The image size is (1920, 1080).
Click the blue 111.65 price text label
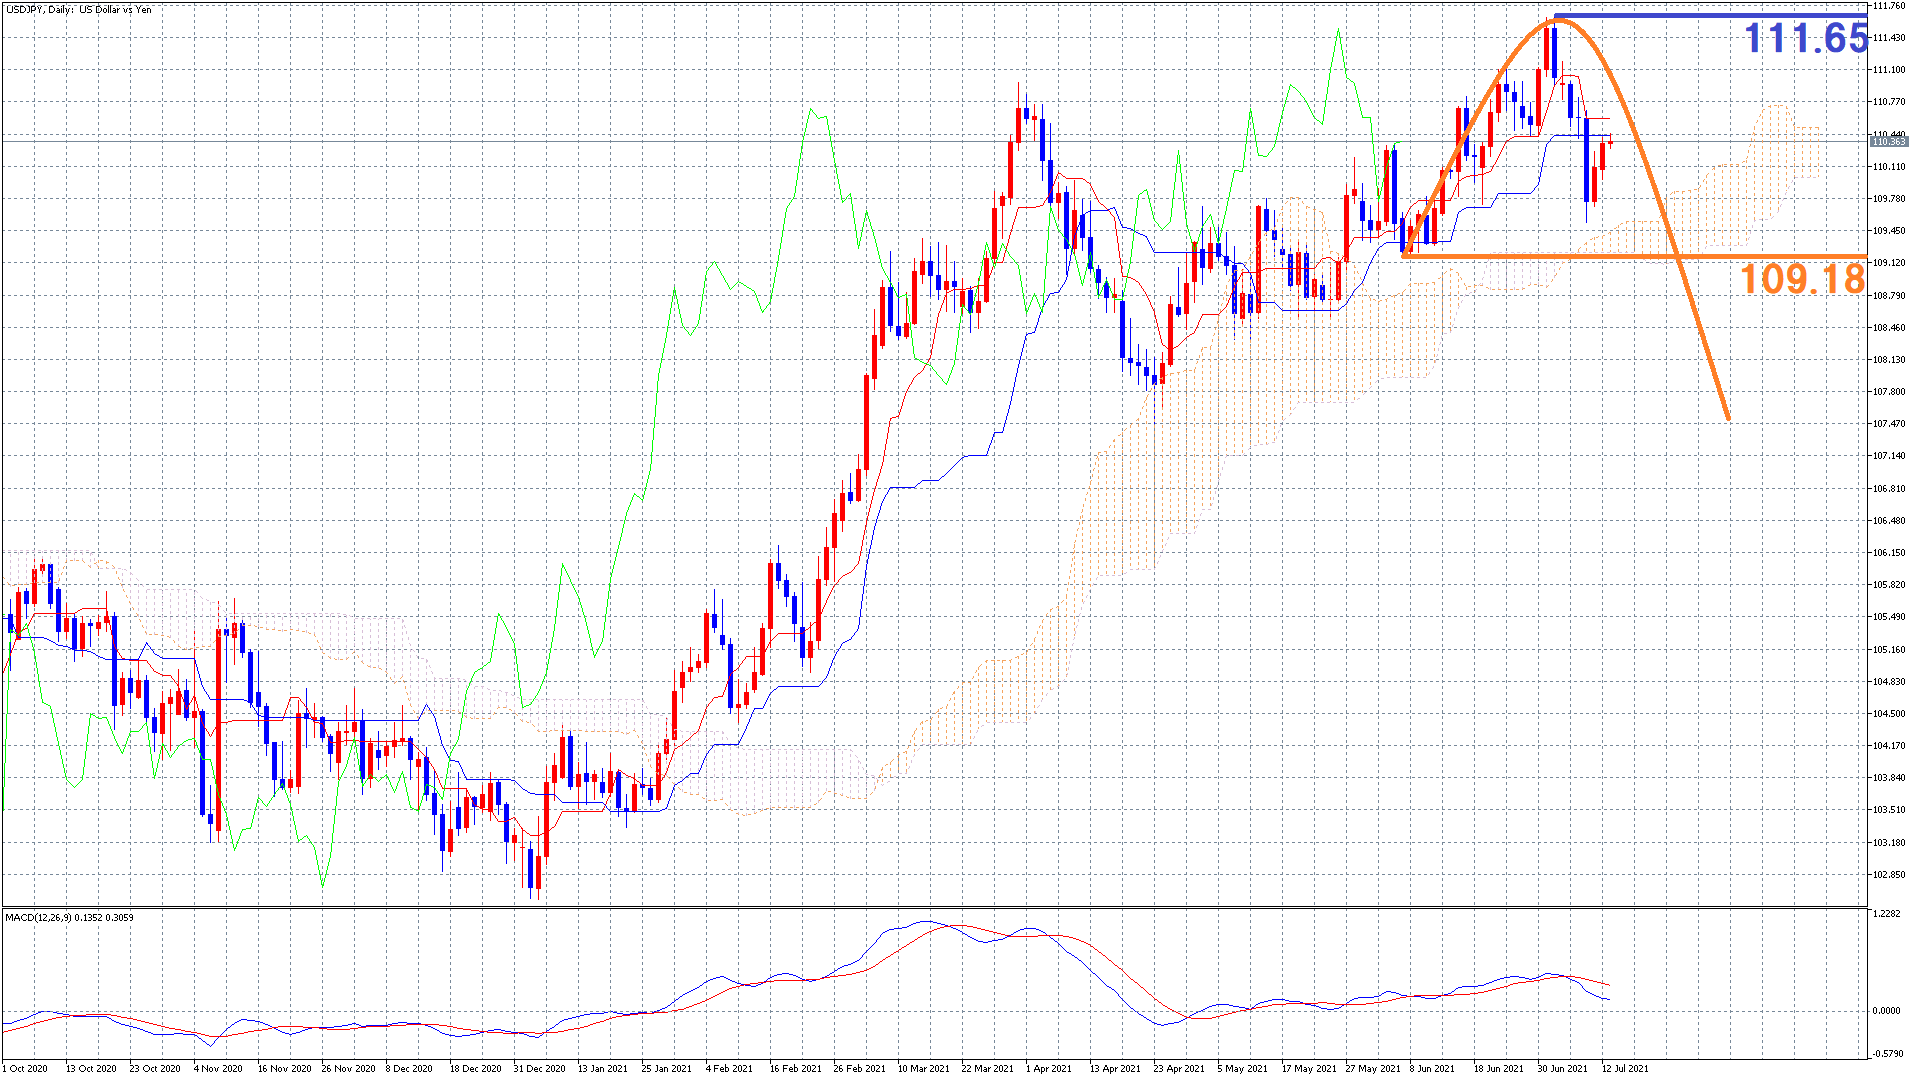tap(1805, 39)
